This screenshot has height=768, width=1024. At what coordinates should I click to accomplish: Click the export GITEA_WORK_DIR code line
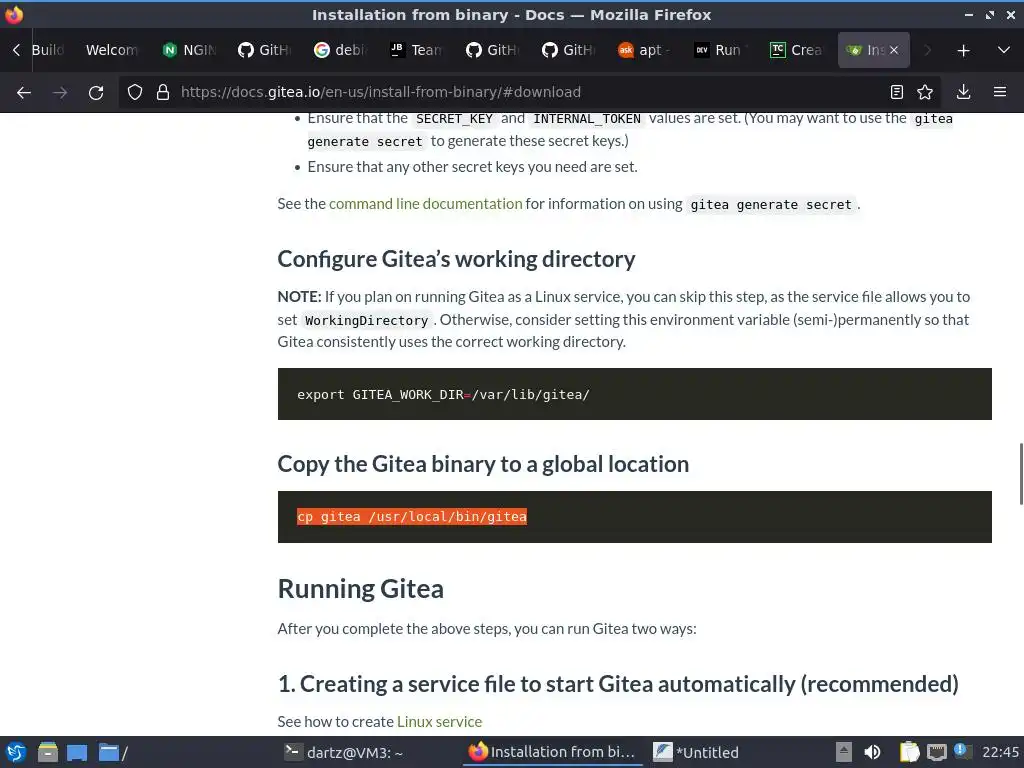pyautogui.click(x=443, y=394)
